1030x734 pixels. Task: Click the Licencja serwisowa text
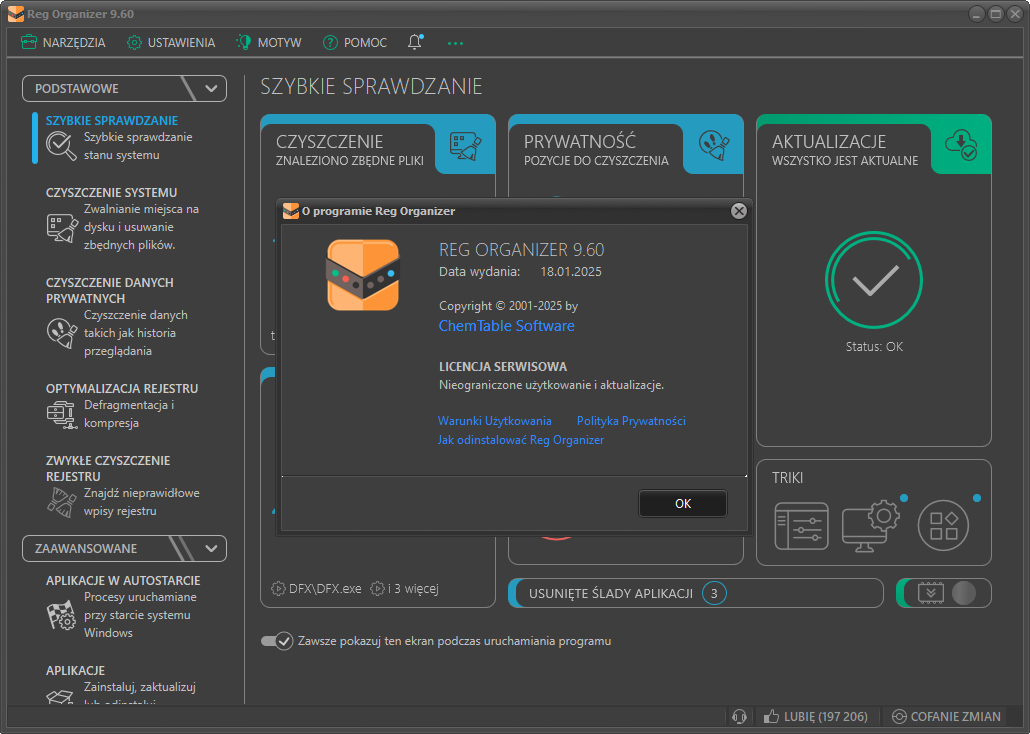(x=503, y=367)
